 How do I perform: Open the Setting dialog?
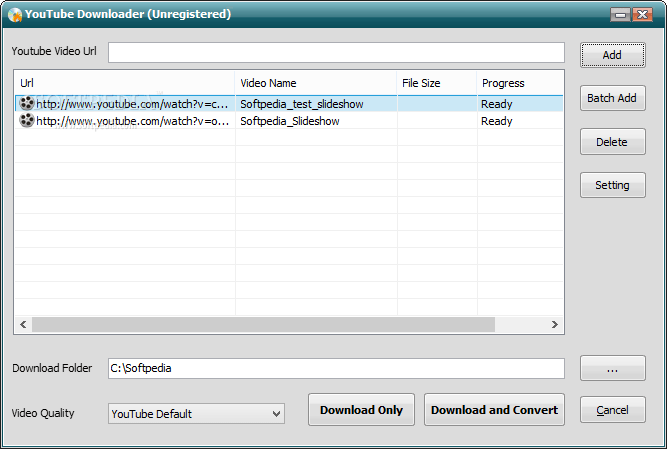pos(613,185)
